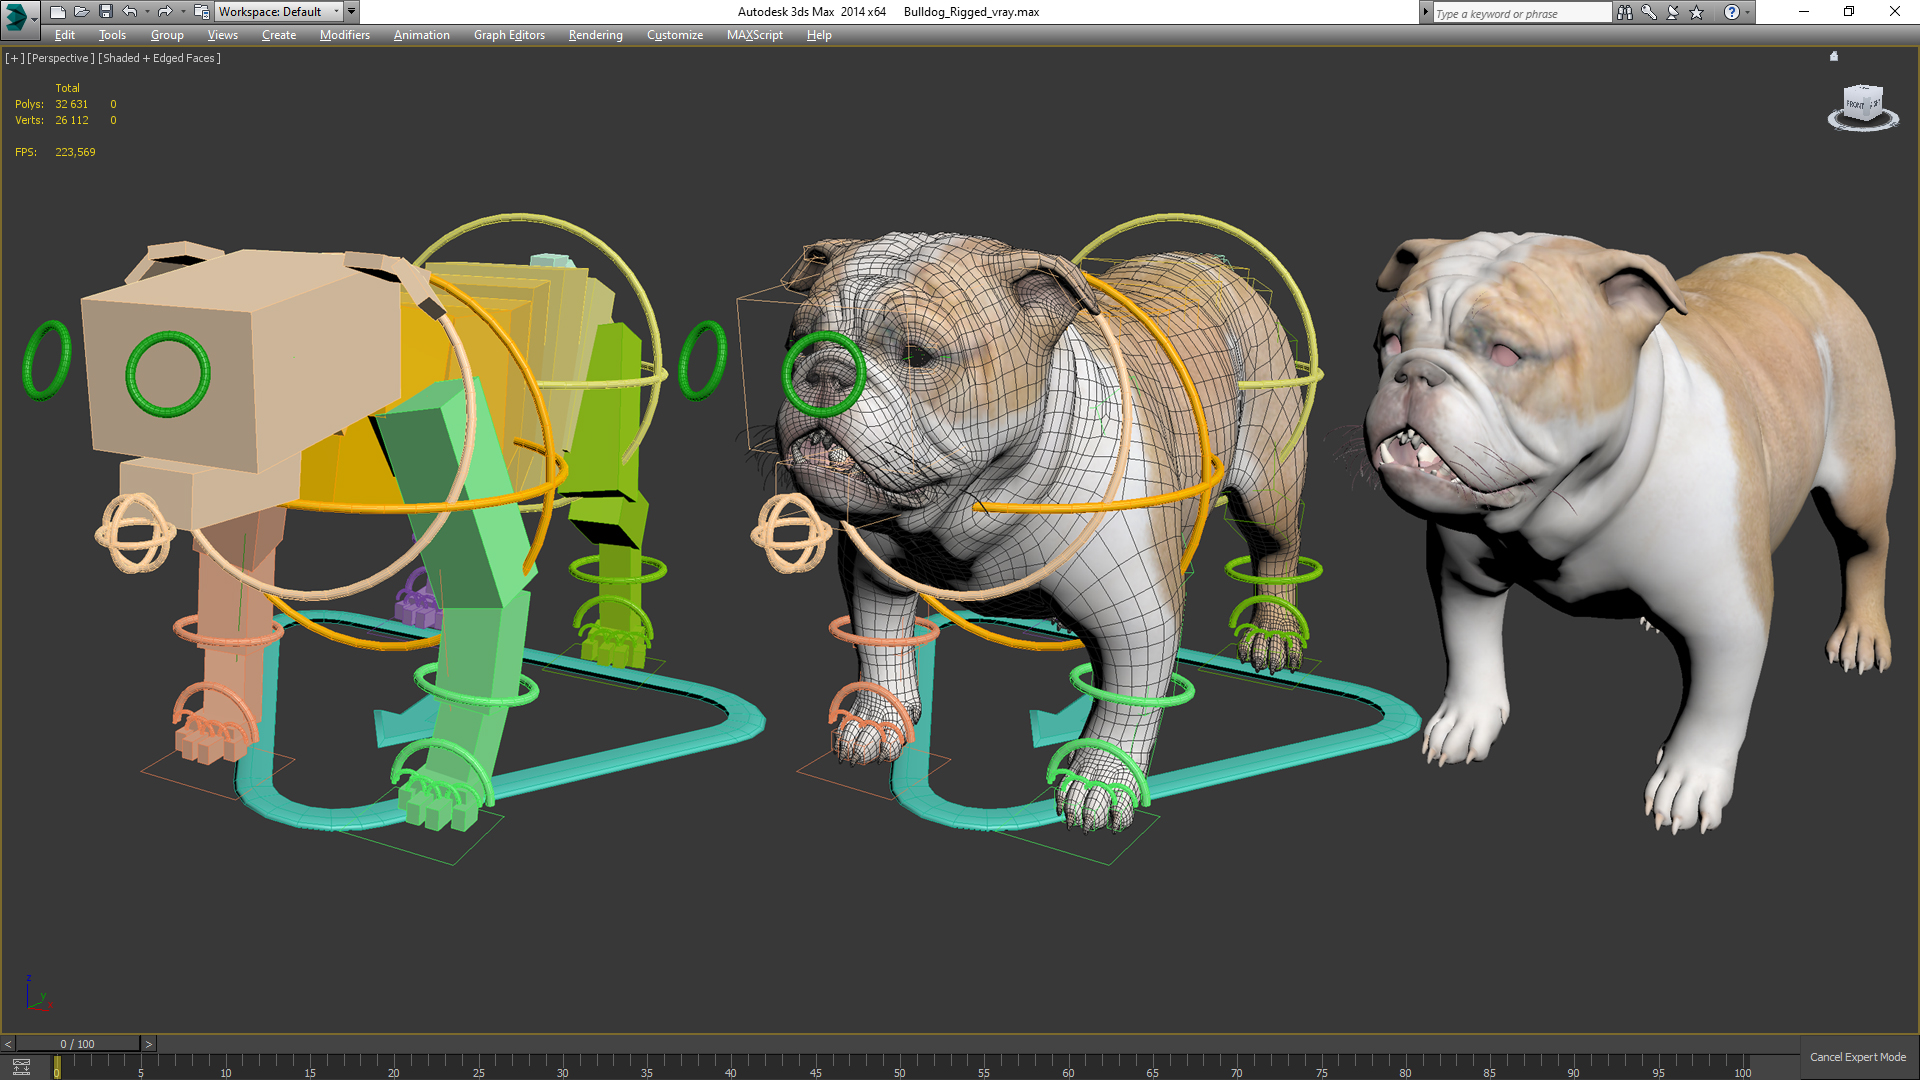This screenshot has width=1920, height=1080.
Task: Open Subscription Center key icon
Action: [x=1648, y=12]
